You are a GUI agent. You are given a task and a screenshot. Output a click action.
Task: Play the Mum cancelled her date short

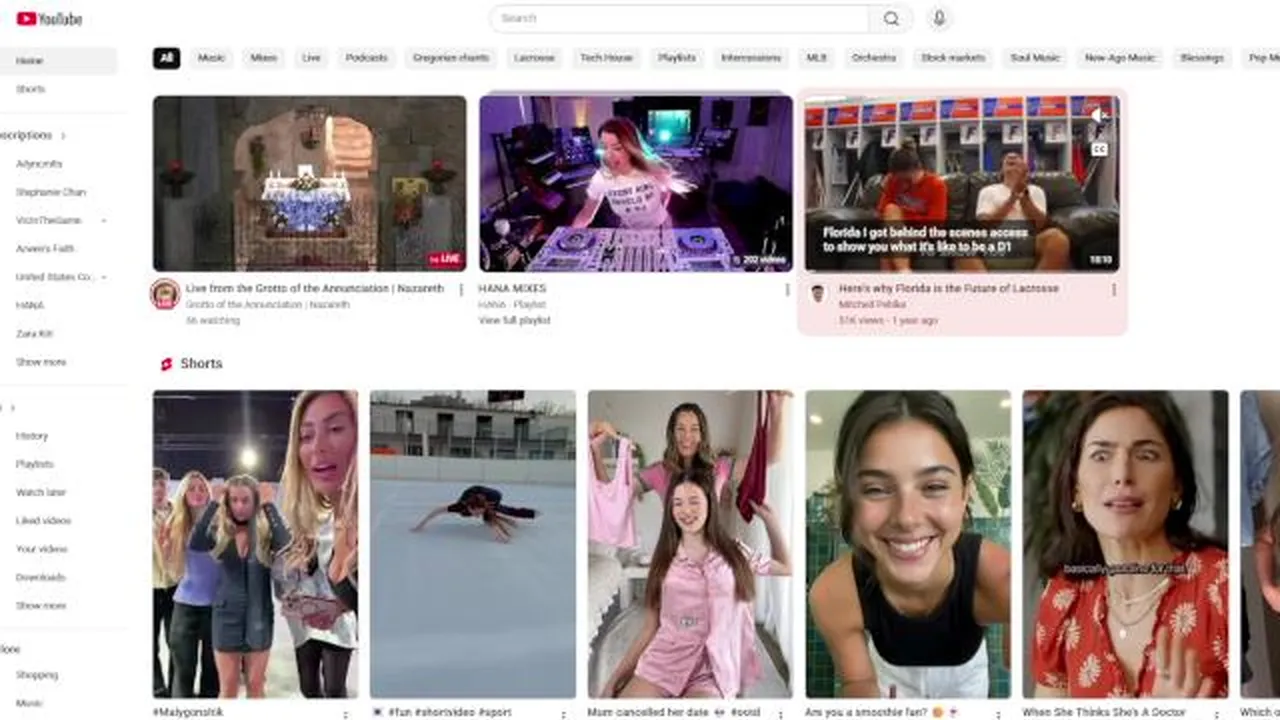(690, 544)
